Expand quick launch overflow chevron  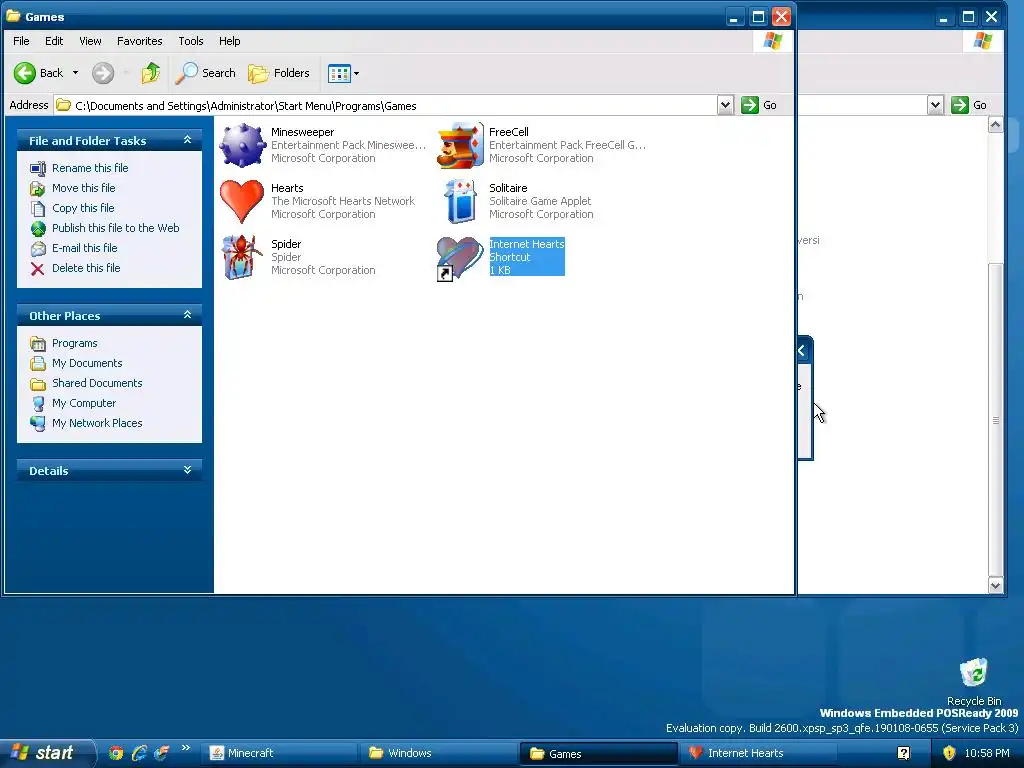(x=185, y=748)
